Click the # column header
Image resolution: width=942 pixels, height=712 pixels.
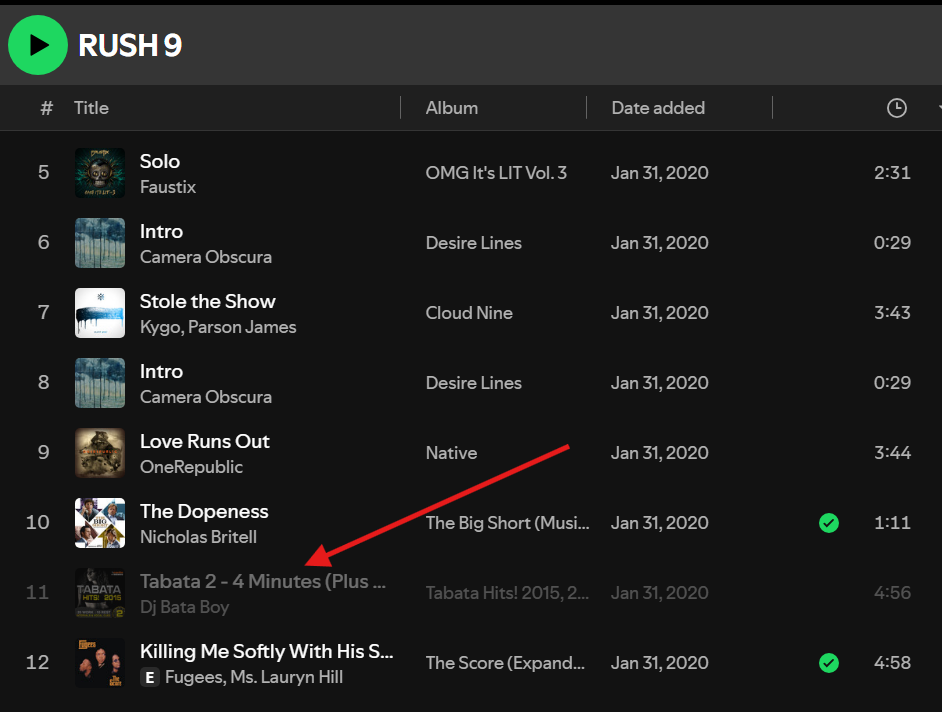click(x=46, y=108)
